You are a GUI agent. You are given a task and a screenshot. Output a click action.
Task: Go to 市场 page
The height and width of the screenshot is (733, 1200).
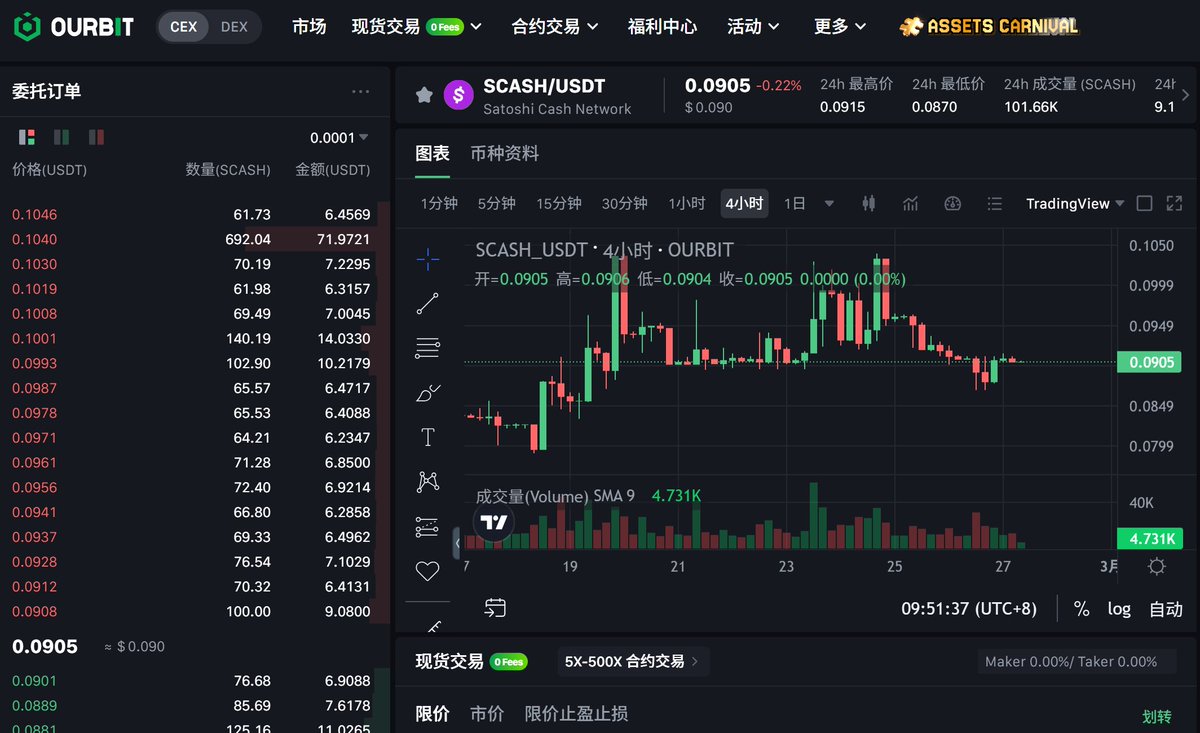click(x=309, y=27)
